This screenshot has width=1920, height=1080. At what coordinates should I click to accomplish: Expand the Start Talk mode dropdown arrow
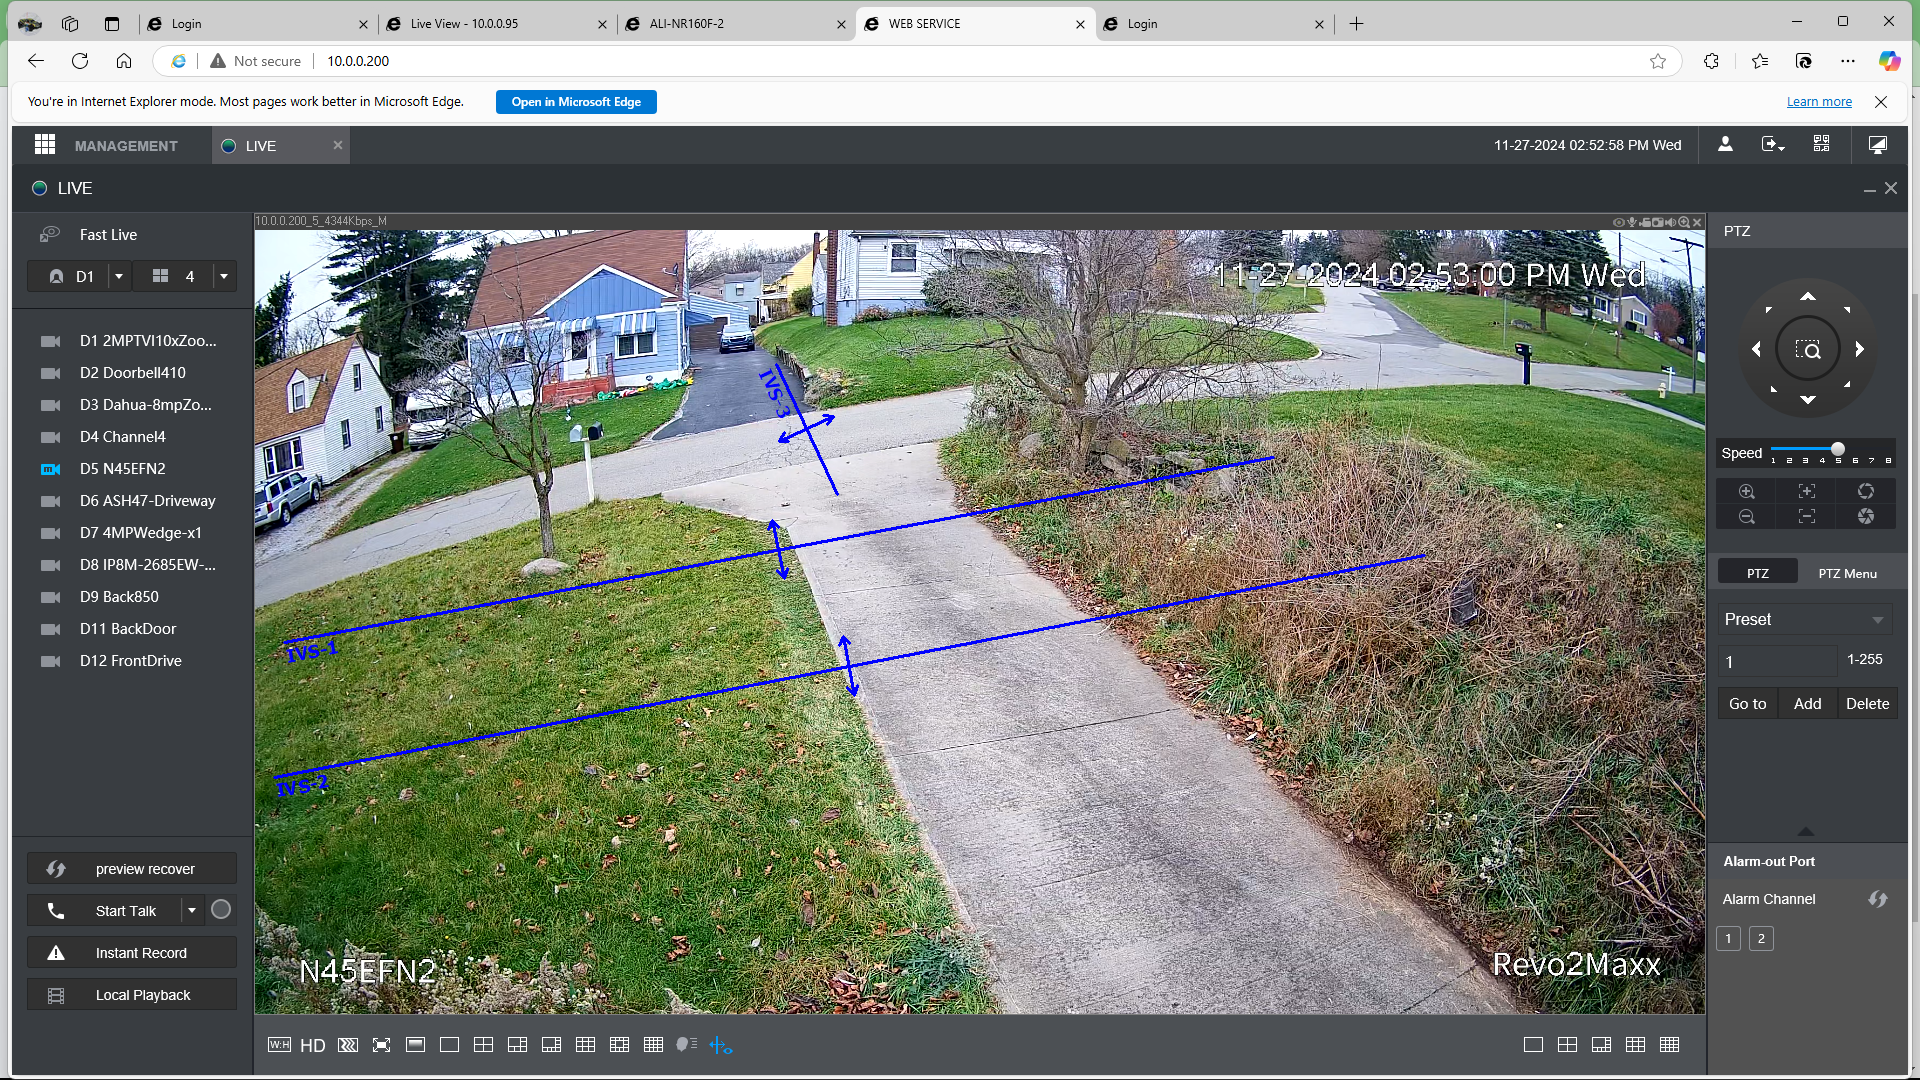click(192, 910)
